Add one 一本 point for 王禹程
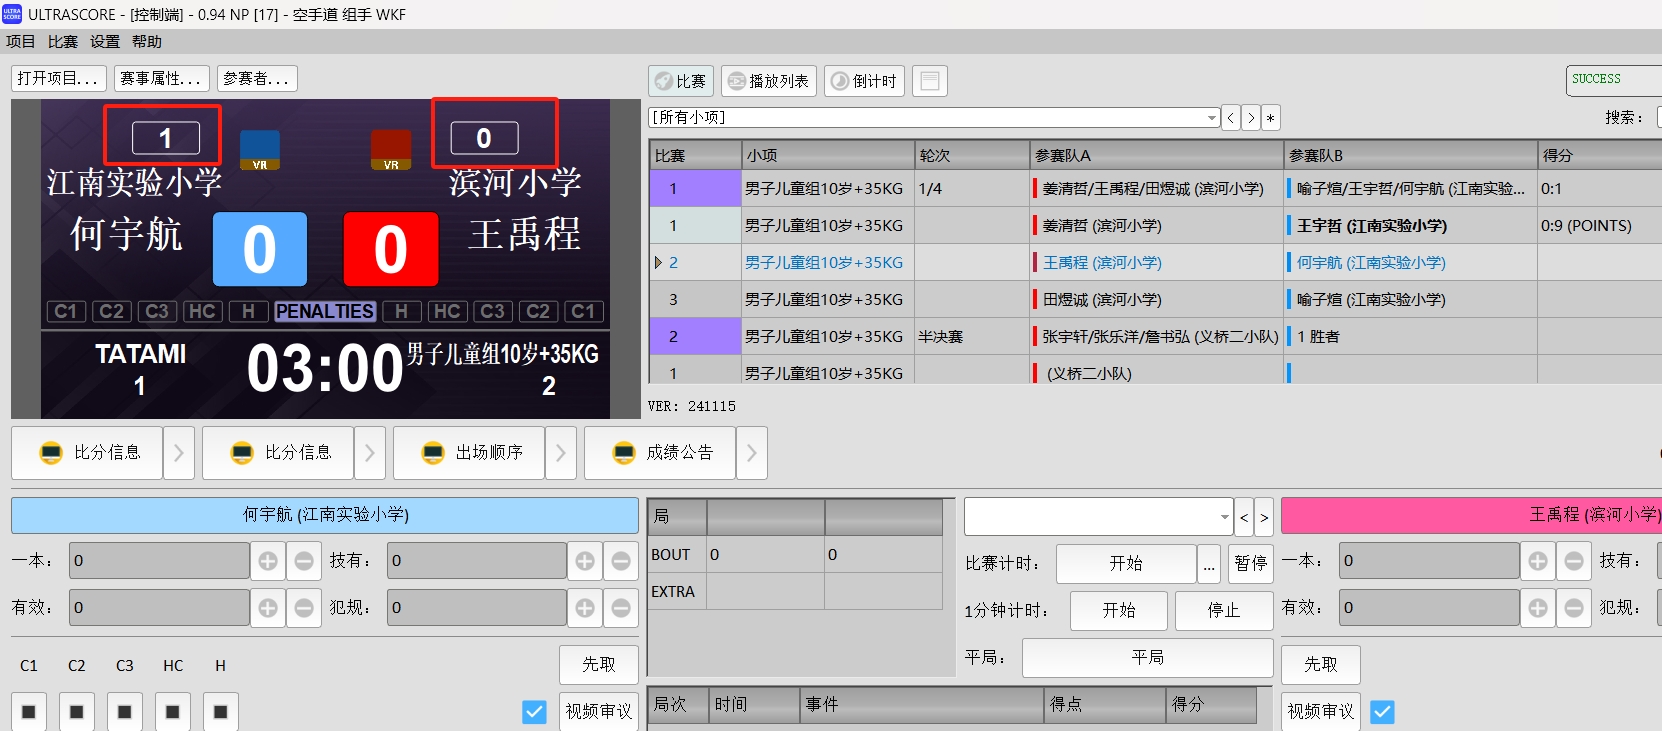 point(1538,561)
